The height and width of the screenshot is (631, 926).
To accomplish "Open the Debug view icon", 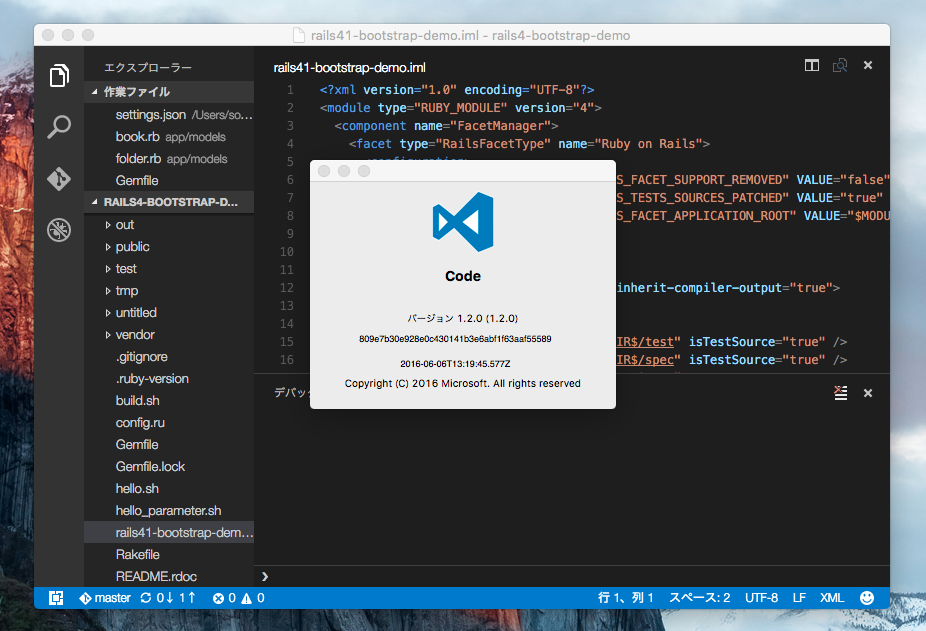I will [59, 231].
